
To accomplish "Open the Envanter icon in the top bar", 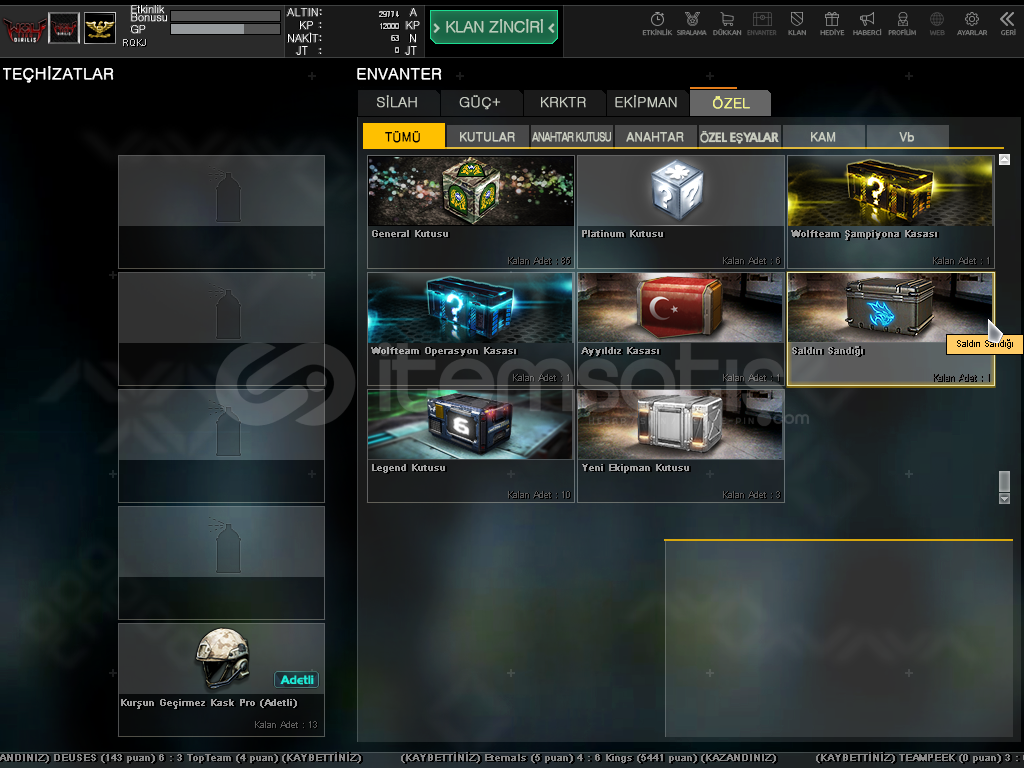I will click(761, 24).
